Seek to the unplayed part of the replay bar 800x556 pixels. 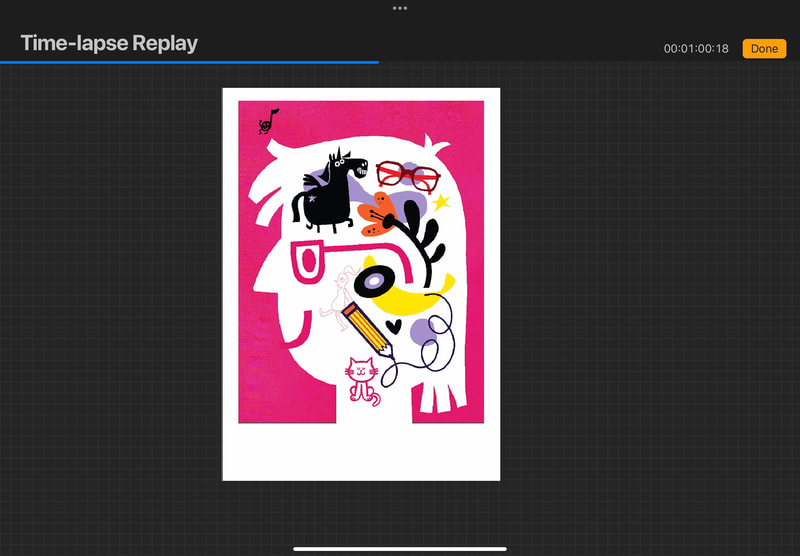(x=588, y=61)
